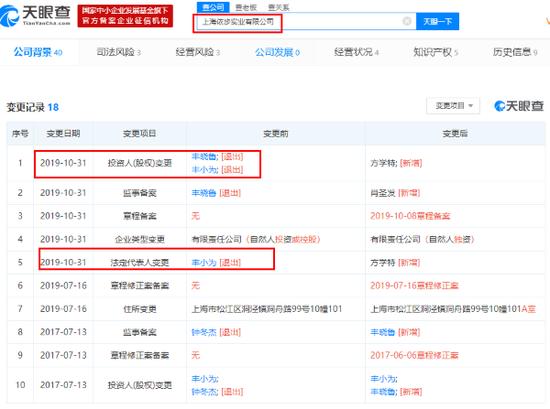Select the 公司发展 tab
This screenshot has width=550, height=409.
click(277, 52)
